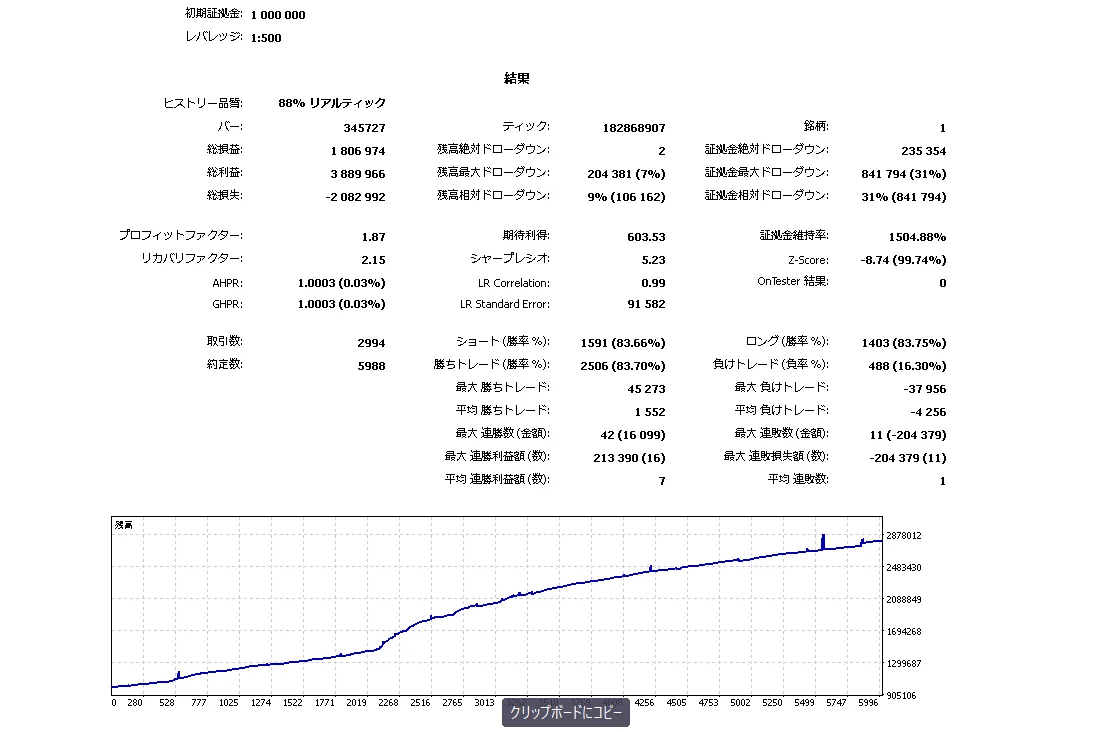Click the 2516 tick on the chart's horizontal axis
The image size is (1104, 732).
coord(420,702)
